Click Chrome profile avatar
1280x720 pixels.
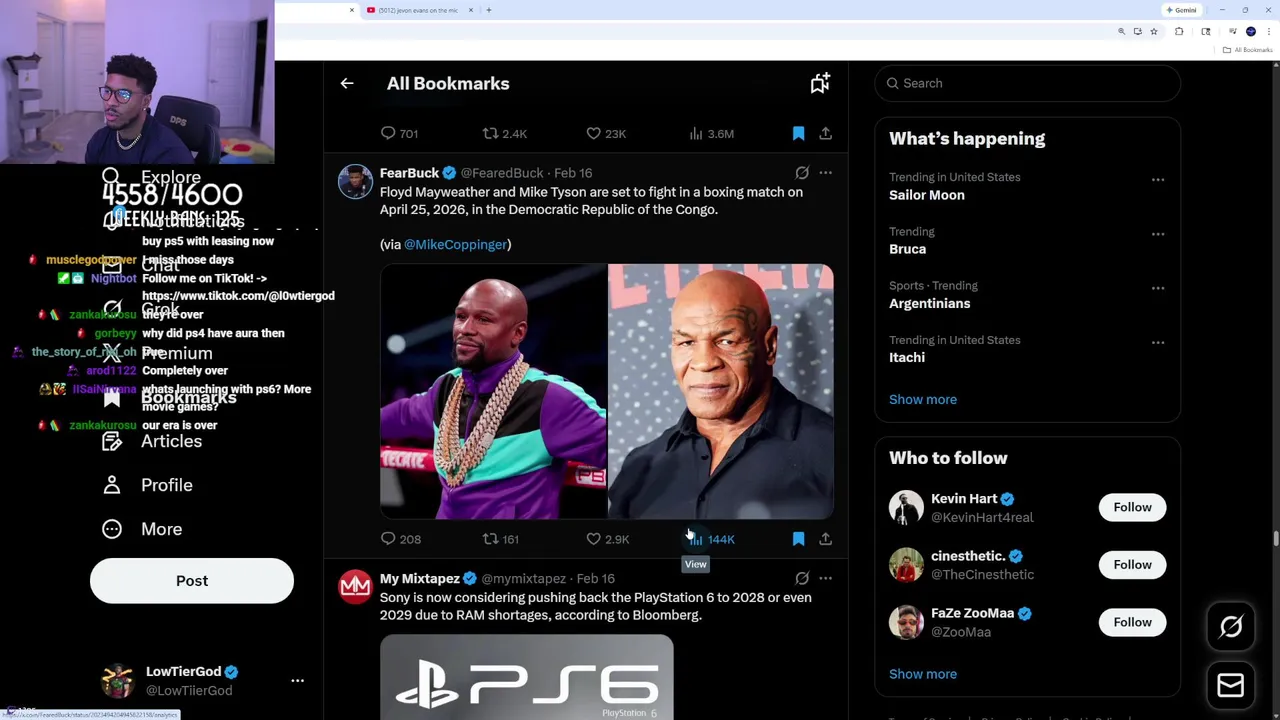[1250, 32]
